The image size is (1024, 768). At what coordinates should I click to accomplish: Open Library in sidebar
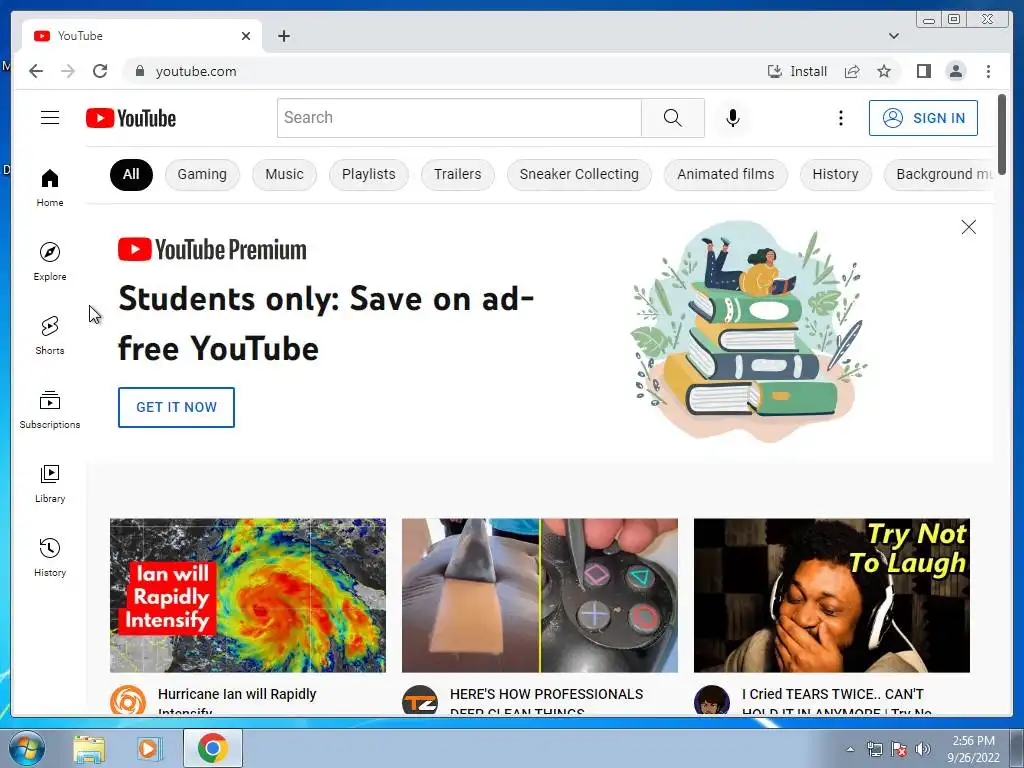pos(50,483)
